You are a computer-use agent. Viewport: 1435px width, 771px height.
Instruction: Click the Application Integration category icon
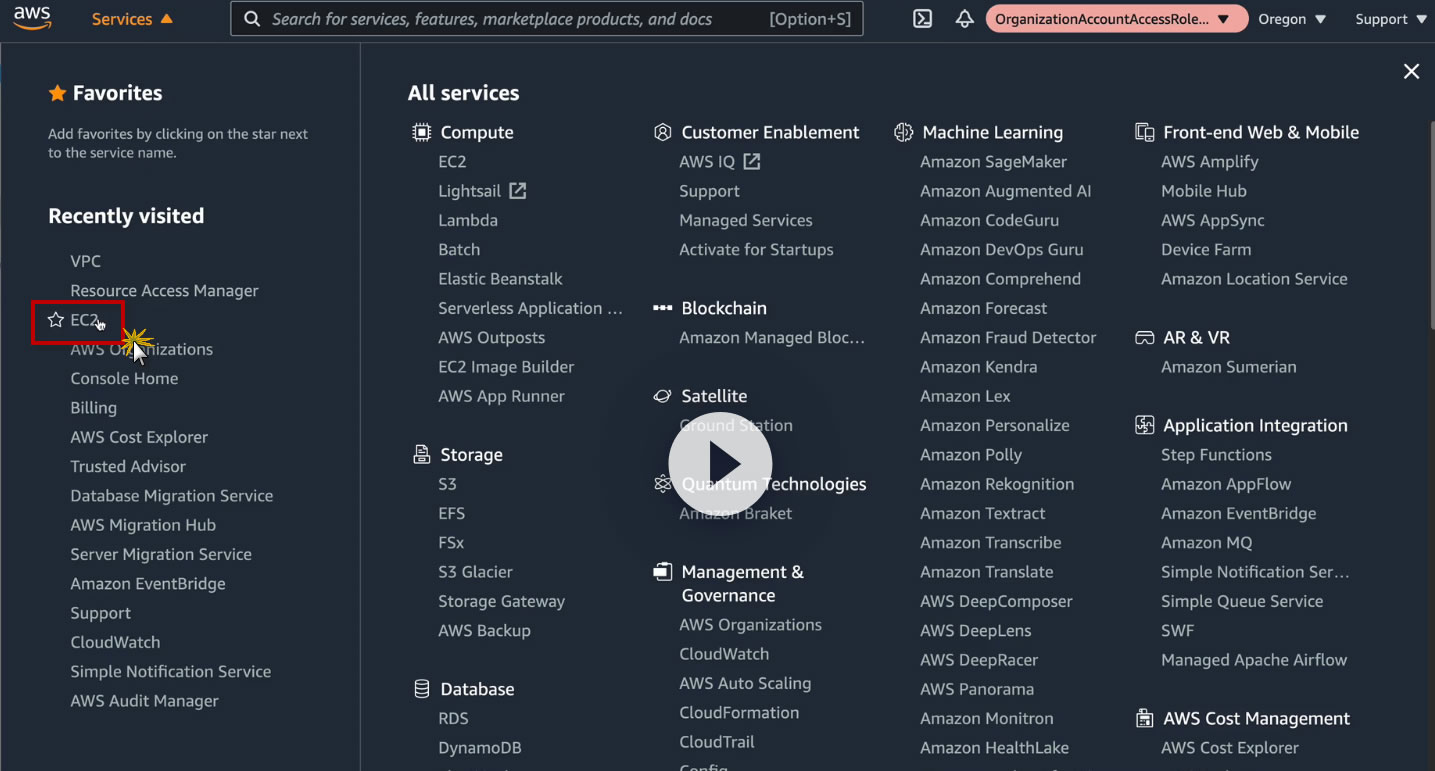(1145, 426)
